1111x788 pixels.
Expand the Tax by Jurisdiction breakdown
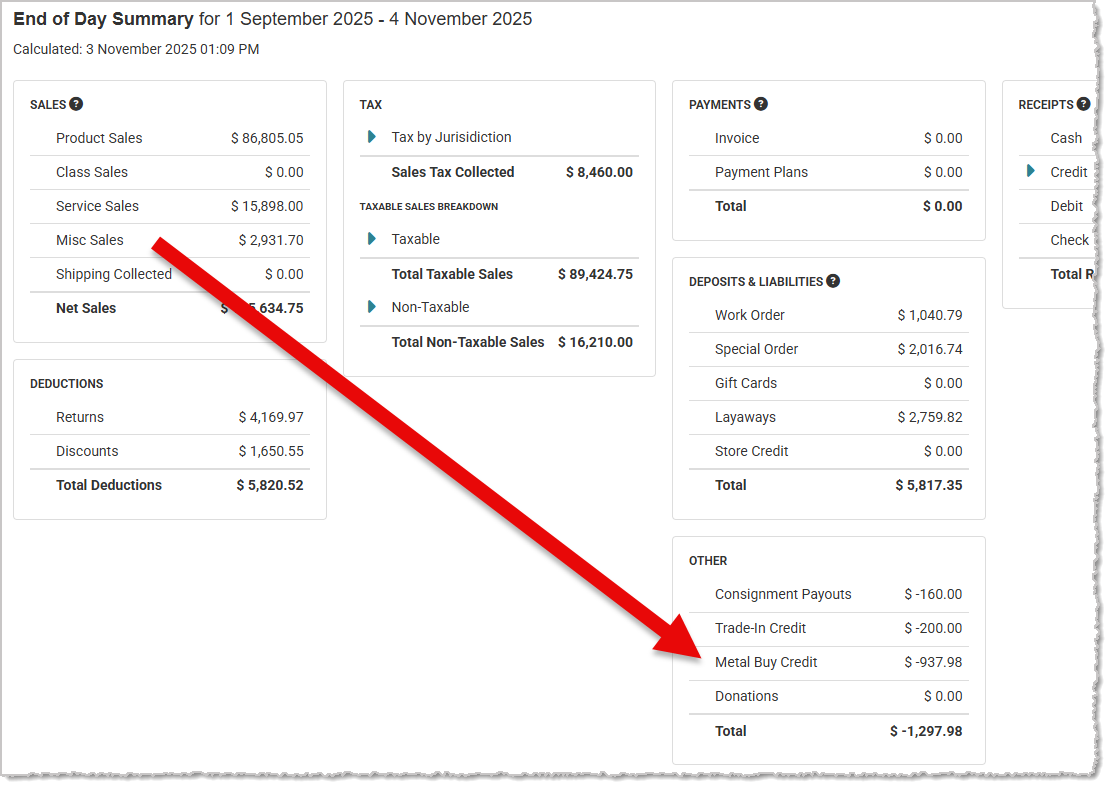(372, 137)
